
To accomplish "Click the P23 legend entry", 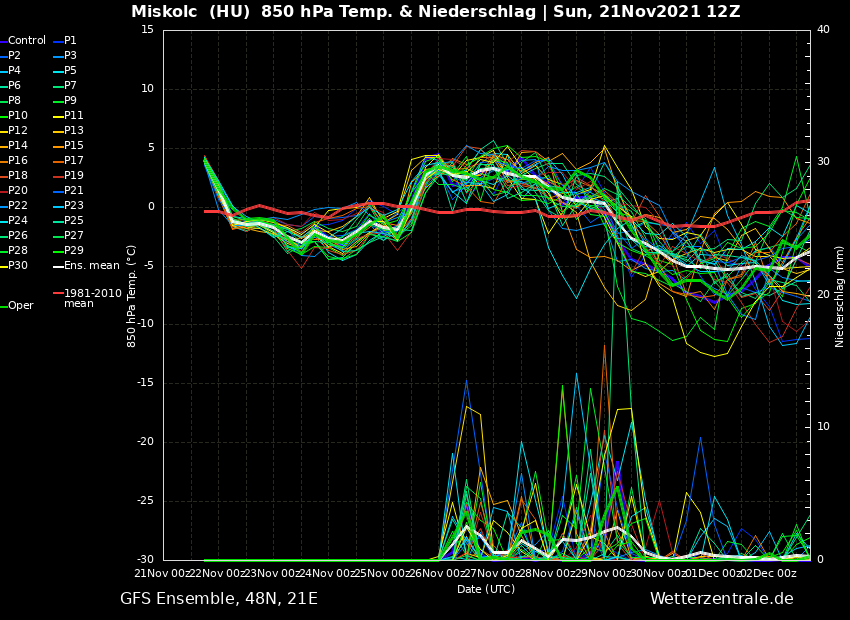I will coord(73,206).
